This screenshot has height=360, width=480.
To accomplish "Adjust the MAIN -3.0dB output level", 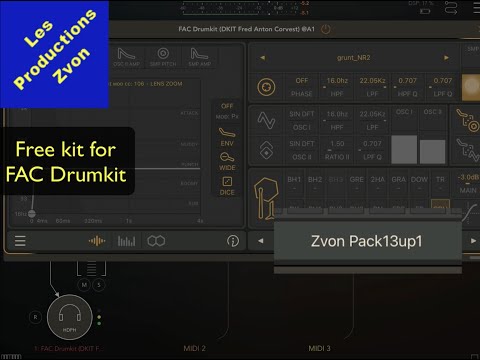I will [468, 184].
